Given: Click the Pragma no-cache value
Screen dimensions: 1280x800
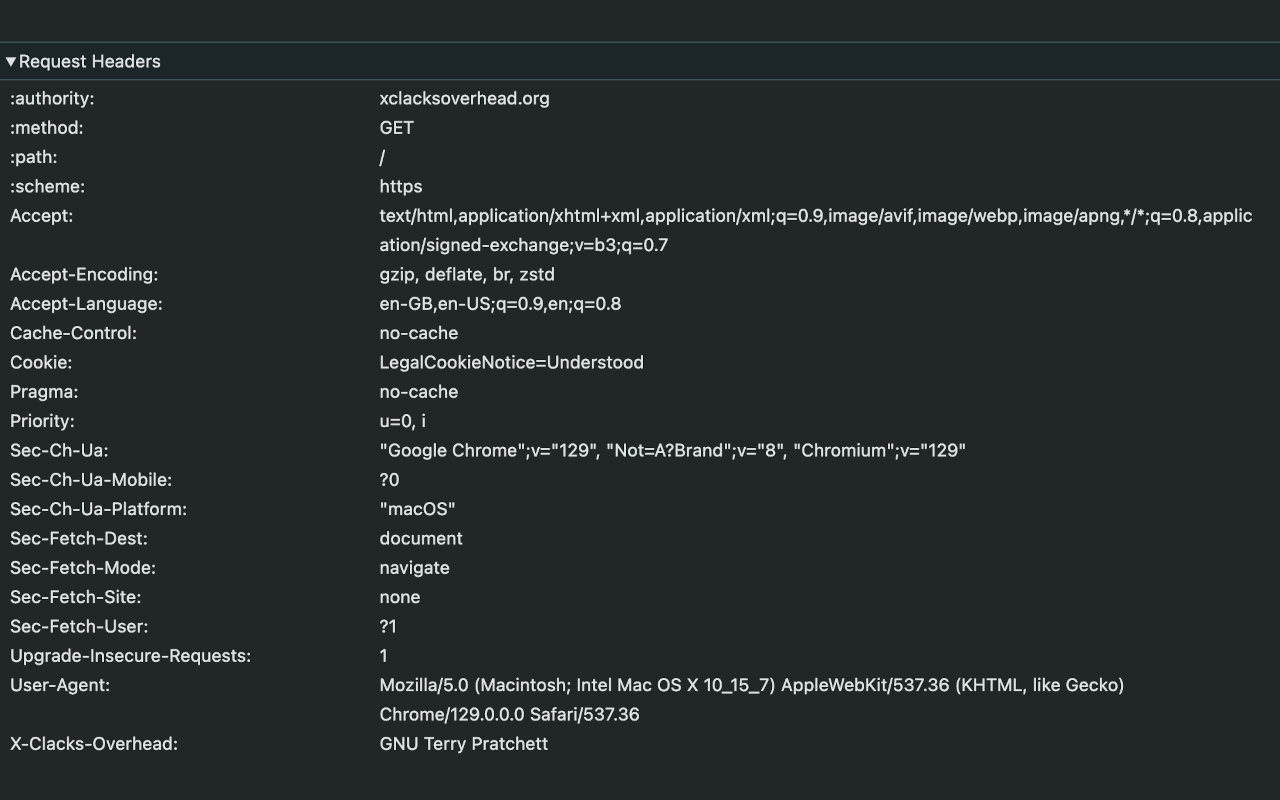Looking at the screenshot, I should (x=418, y=391).
